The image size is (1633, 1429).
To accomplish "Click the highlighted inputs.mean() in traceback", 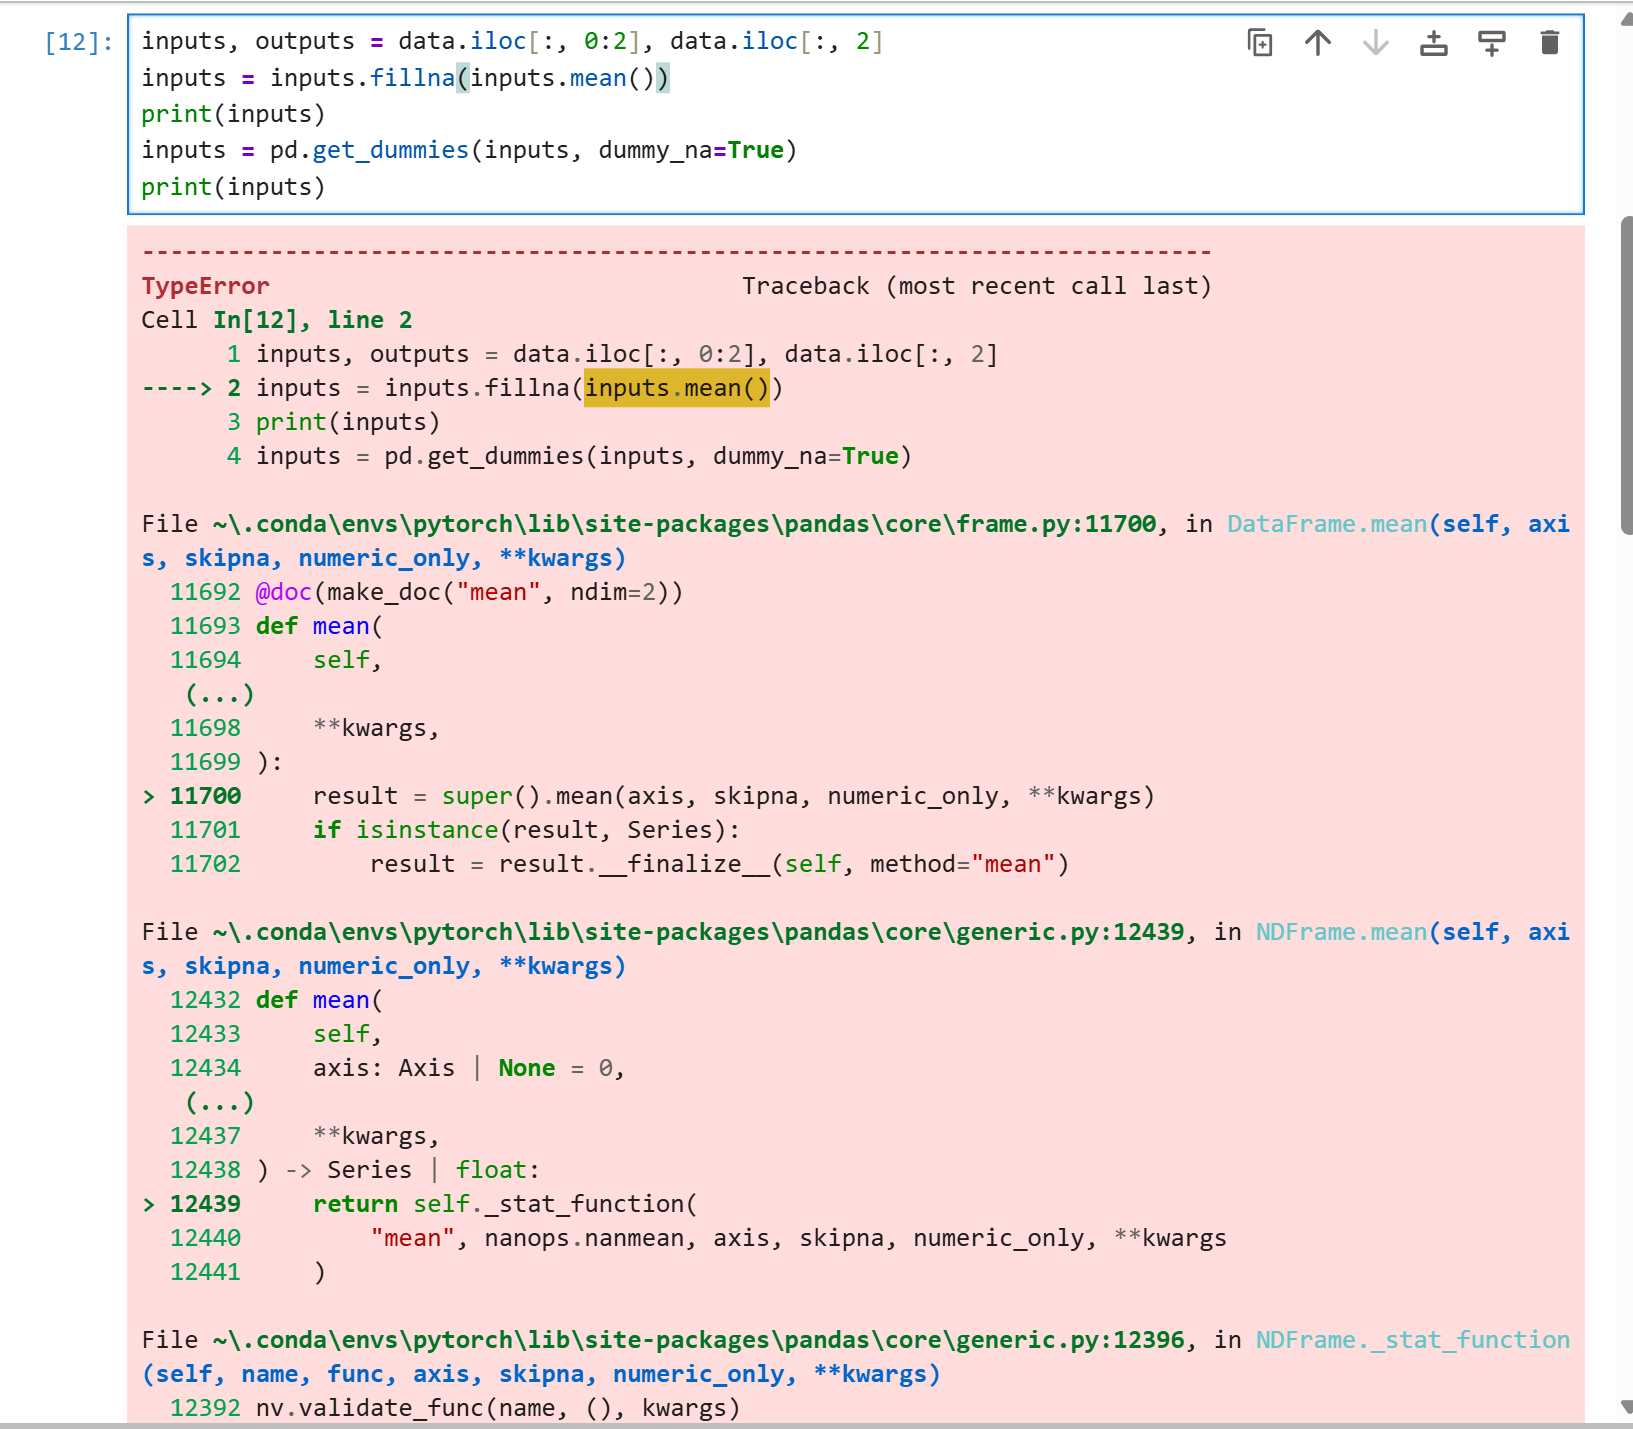I will tap(677, 388).
